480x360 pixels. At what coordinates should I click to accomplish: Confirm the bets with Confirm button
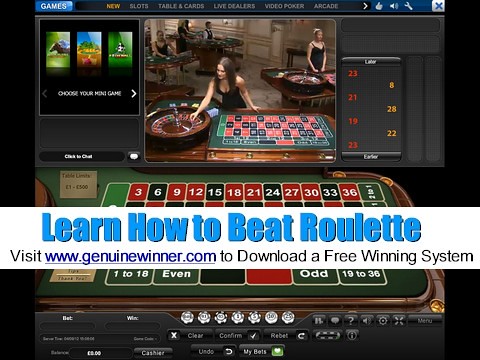(x=238, y=336)
